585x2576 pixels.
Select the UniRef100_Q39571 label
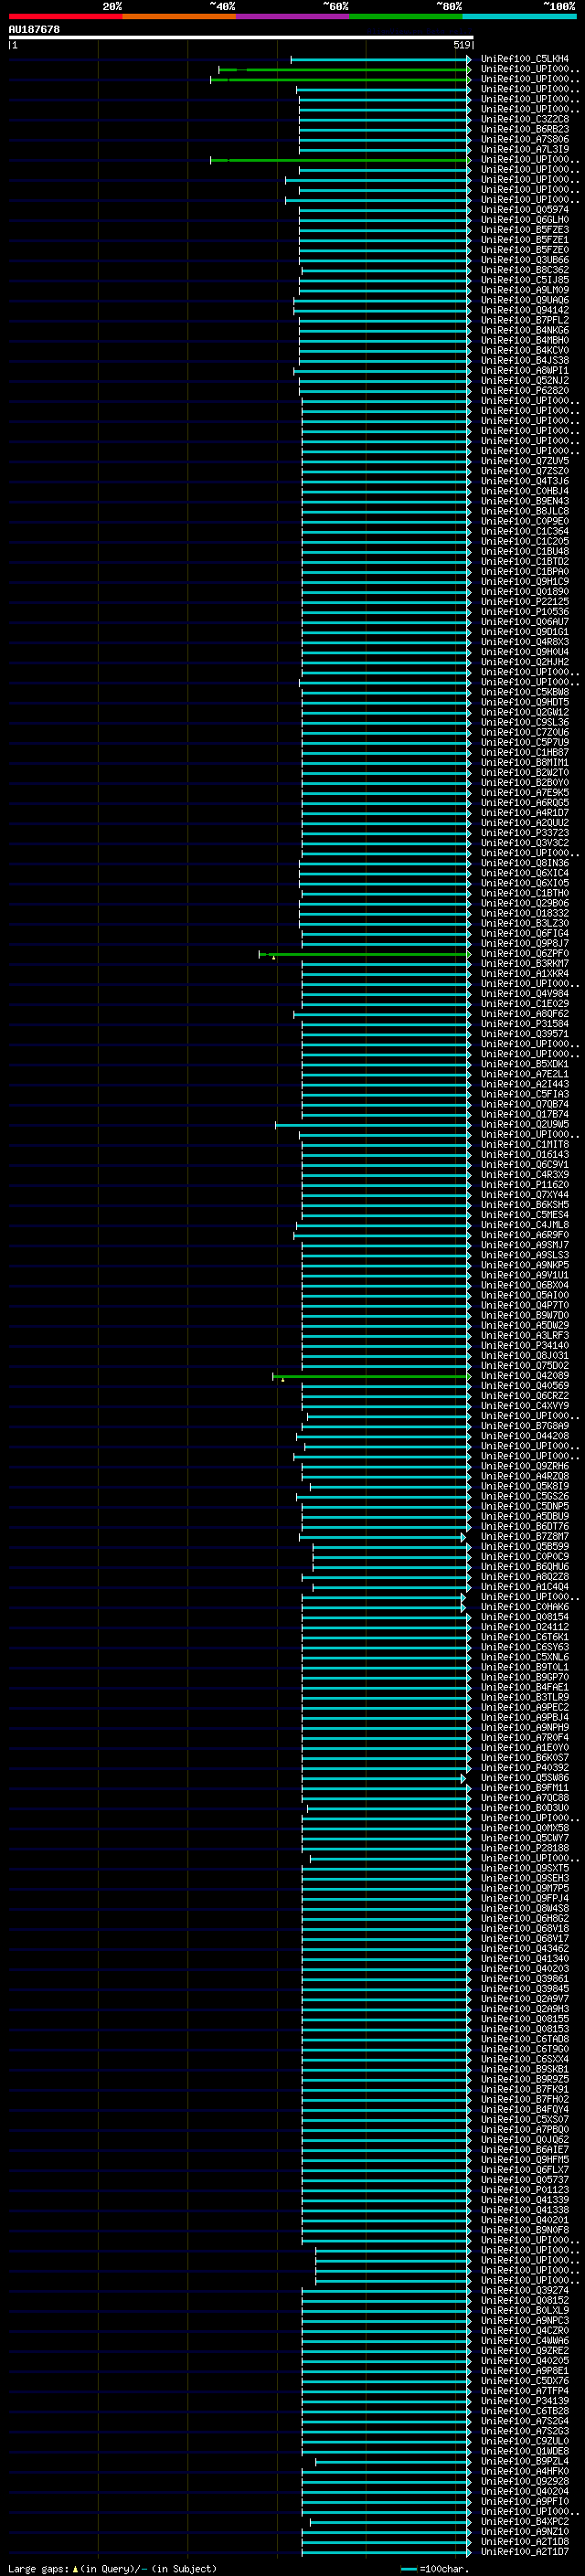525,1034
